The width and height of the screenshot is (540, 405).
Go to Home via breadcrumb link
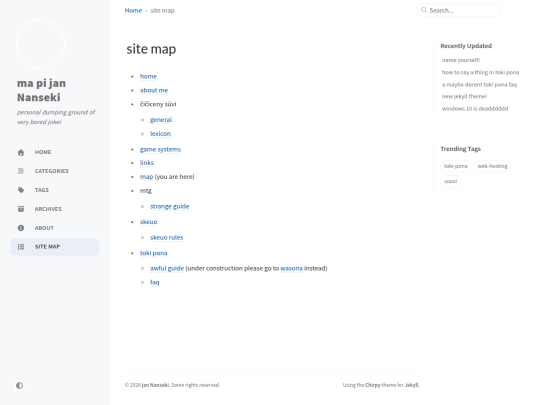coord(133,11)
